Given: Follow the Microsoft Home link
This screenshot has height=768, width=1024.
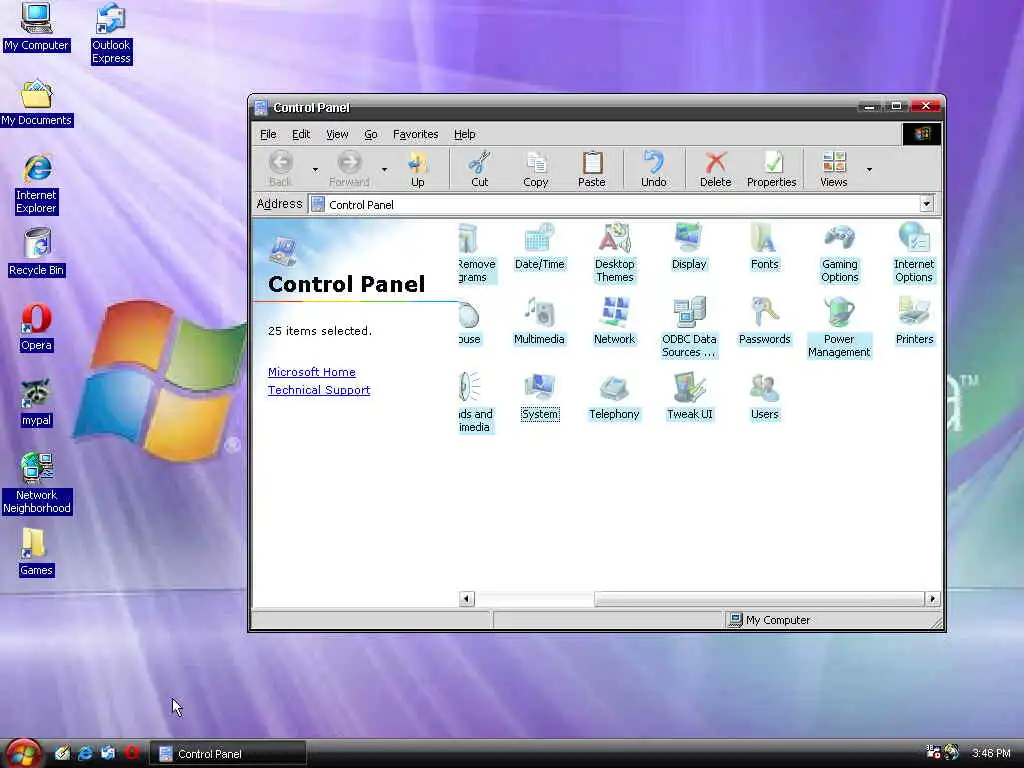Looking at the screenshot, I should [x=312, y=372].
